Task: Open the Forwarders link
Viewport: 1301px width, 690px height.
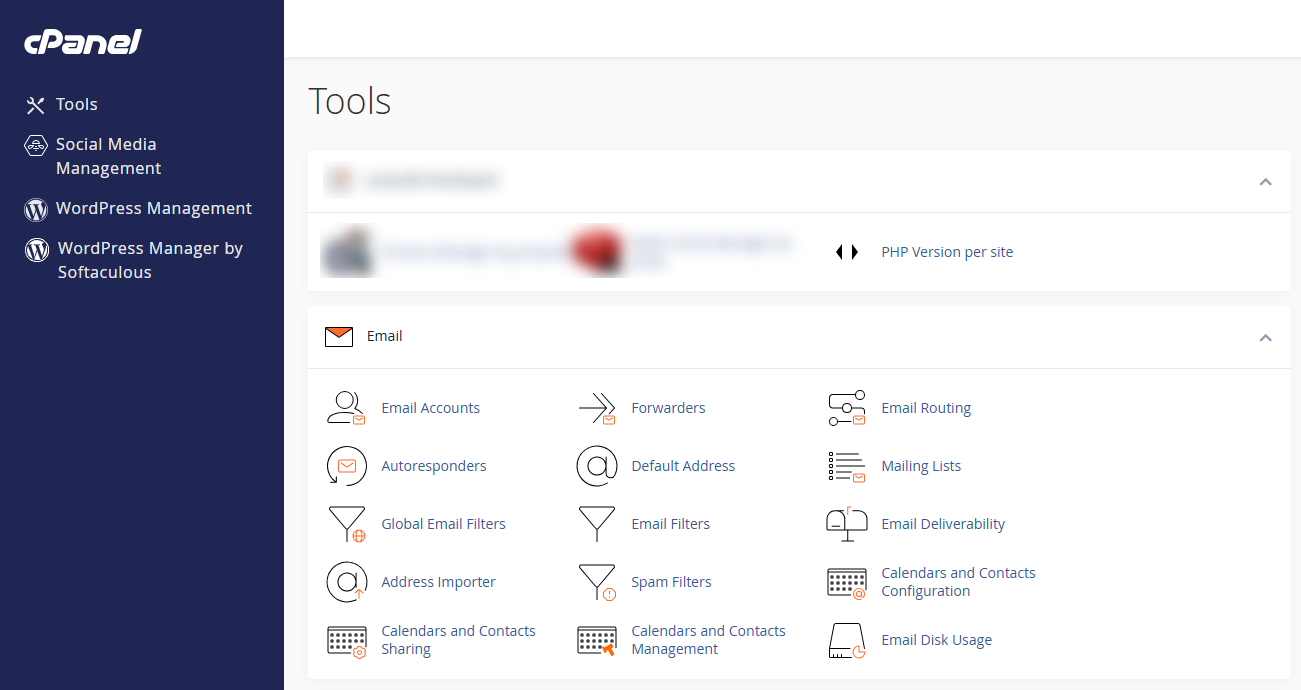Action: (x=668, y=408)
